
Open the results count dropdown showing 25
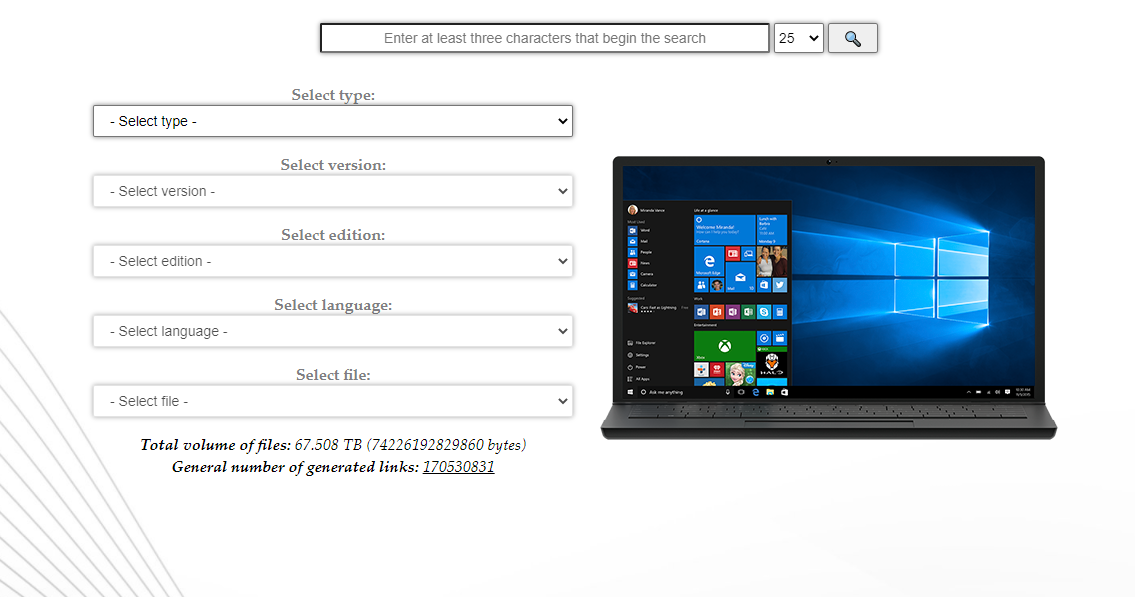tap(798, 38)
